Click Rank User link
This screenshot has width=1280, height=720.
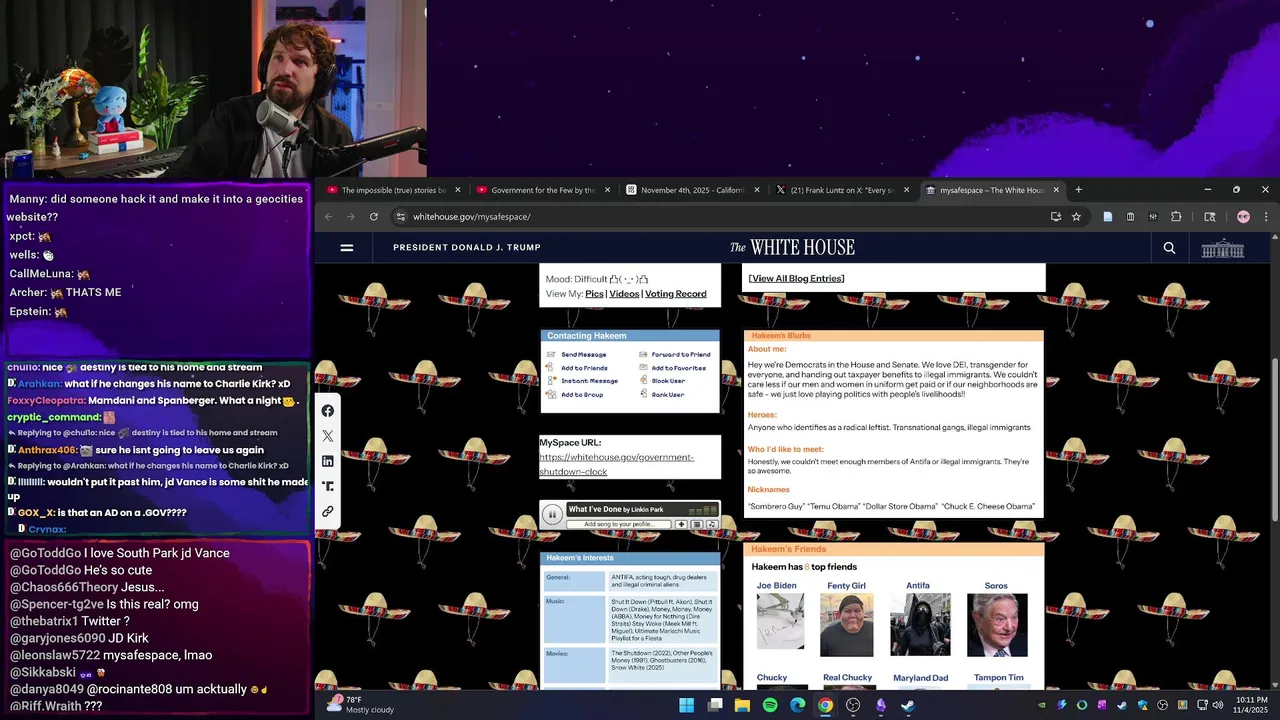pos(668,395)
